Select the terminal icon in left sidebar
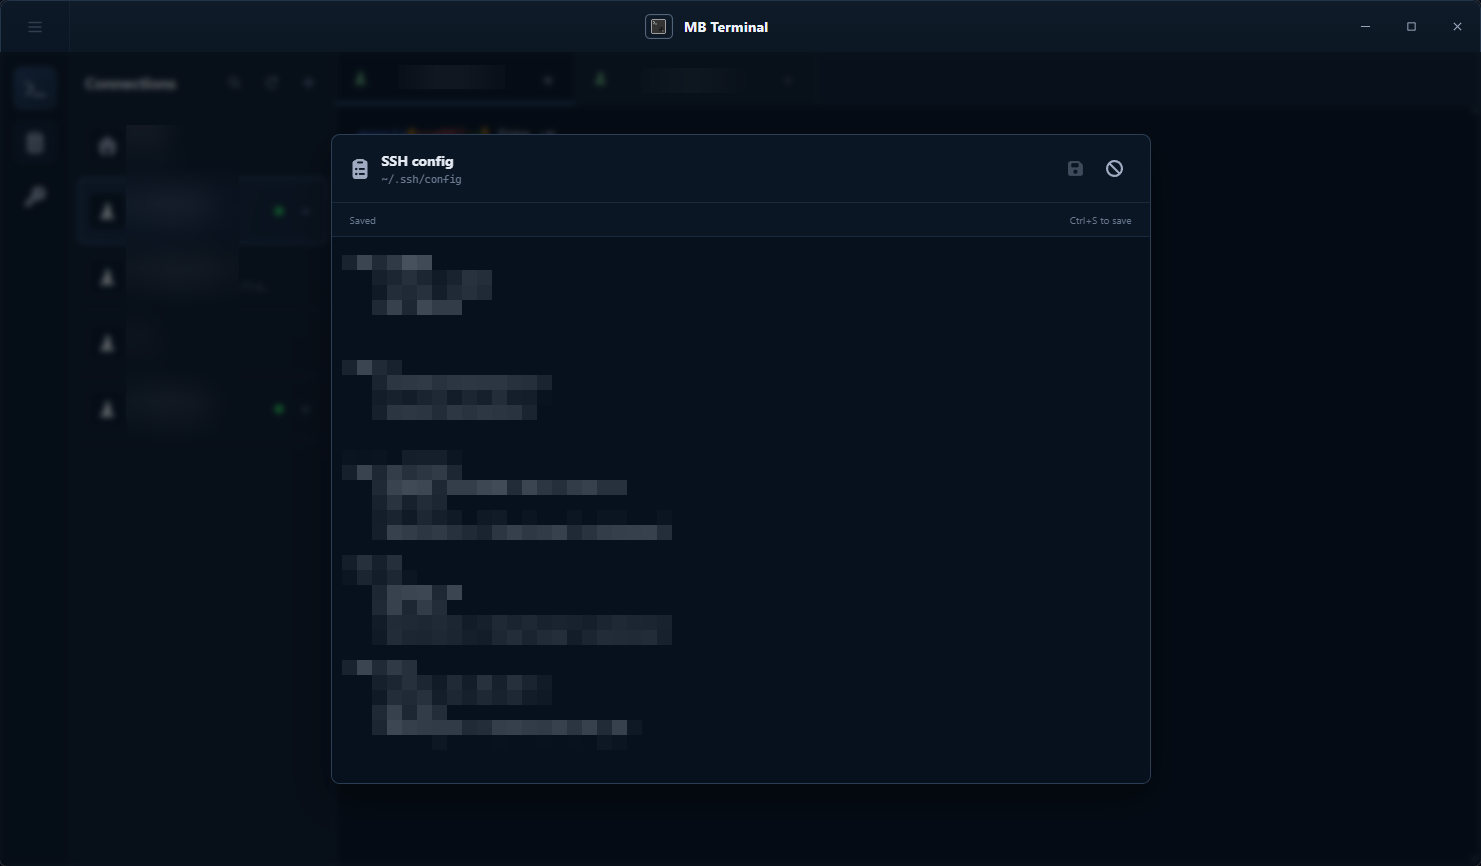This screenshot has height=866, width=1481. (35, 89)
